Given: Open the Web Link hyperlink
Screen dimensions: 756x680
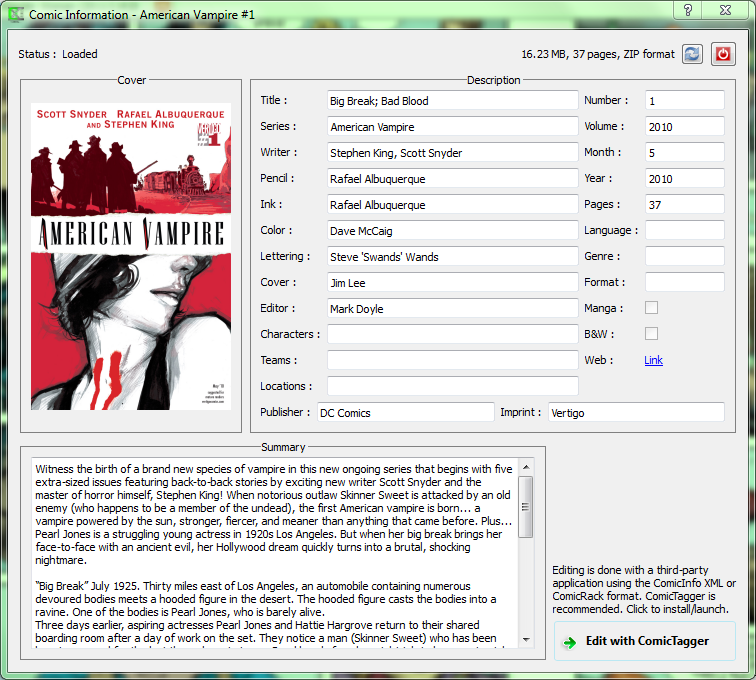Looking at the screenshot, I should [x=653, y=360].
